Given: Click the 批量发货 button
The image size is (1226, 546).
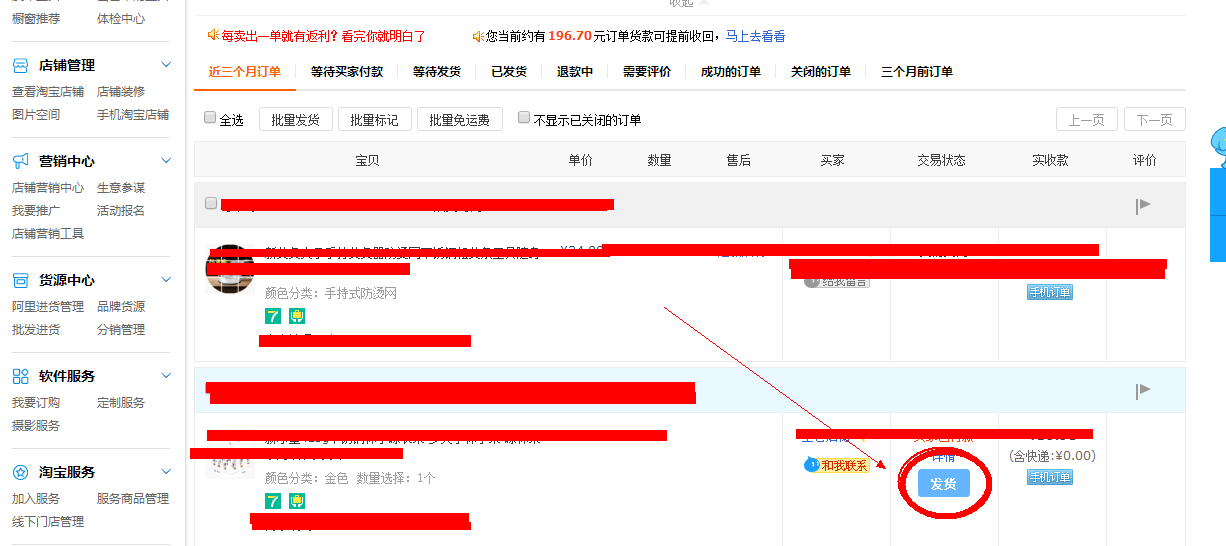Looking at the screenshot, I should click(295, 120).
